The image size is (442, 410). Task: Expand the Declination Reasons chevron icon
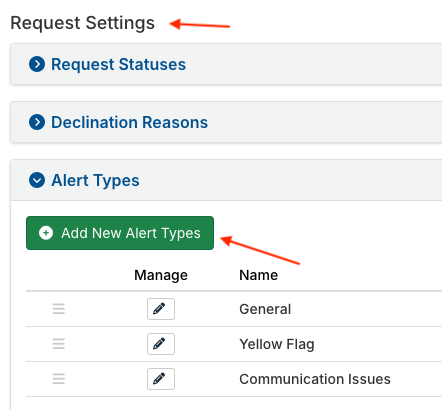coord(37,122)
